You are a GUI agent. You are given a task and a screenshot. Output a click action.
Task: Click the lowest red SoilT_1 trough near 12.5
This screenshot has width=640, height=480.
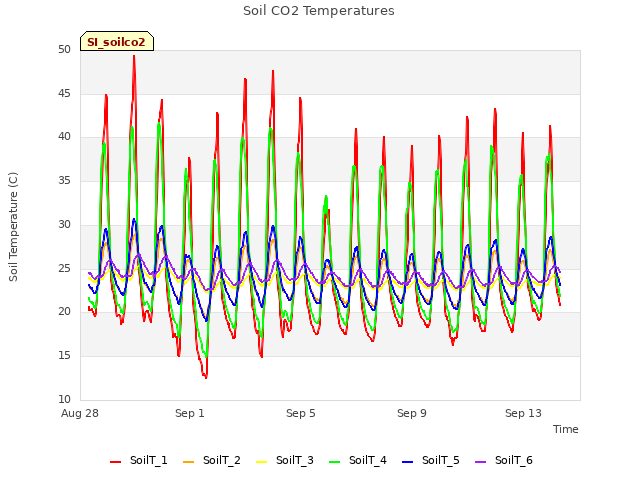click(206, 377)
